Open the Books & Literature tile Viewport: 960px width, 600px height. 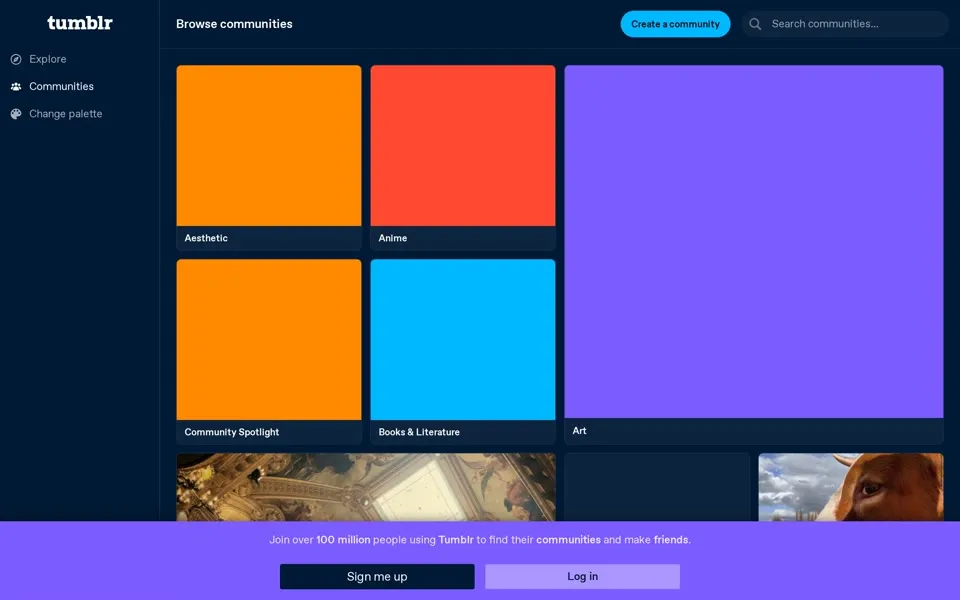pos(463,351)
